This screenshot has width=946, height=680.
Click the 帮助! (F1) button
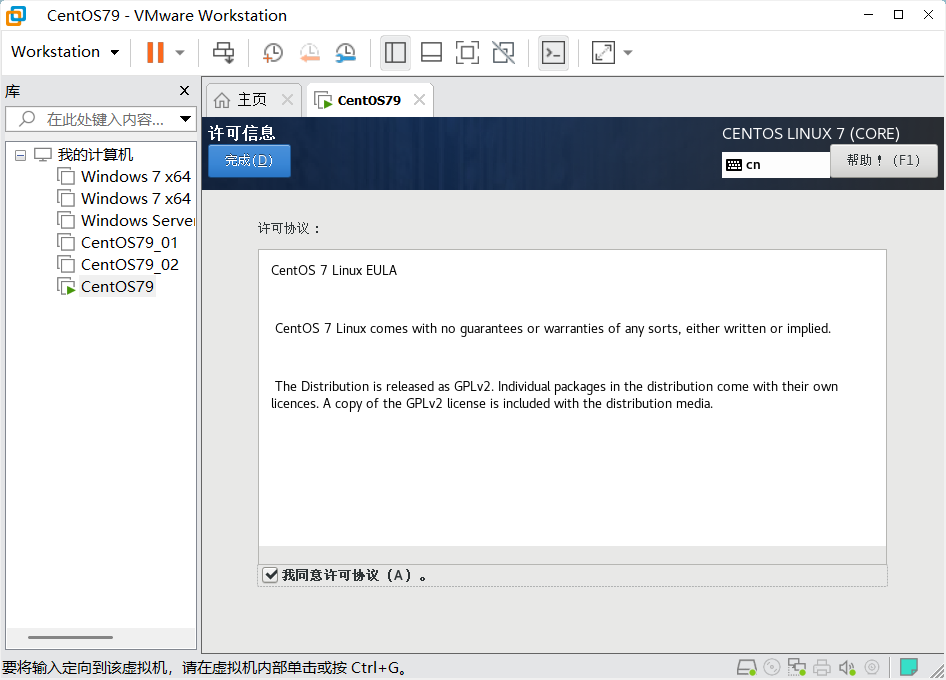tap(884, 160)
